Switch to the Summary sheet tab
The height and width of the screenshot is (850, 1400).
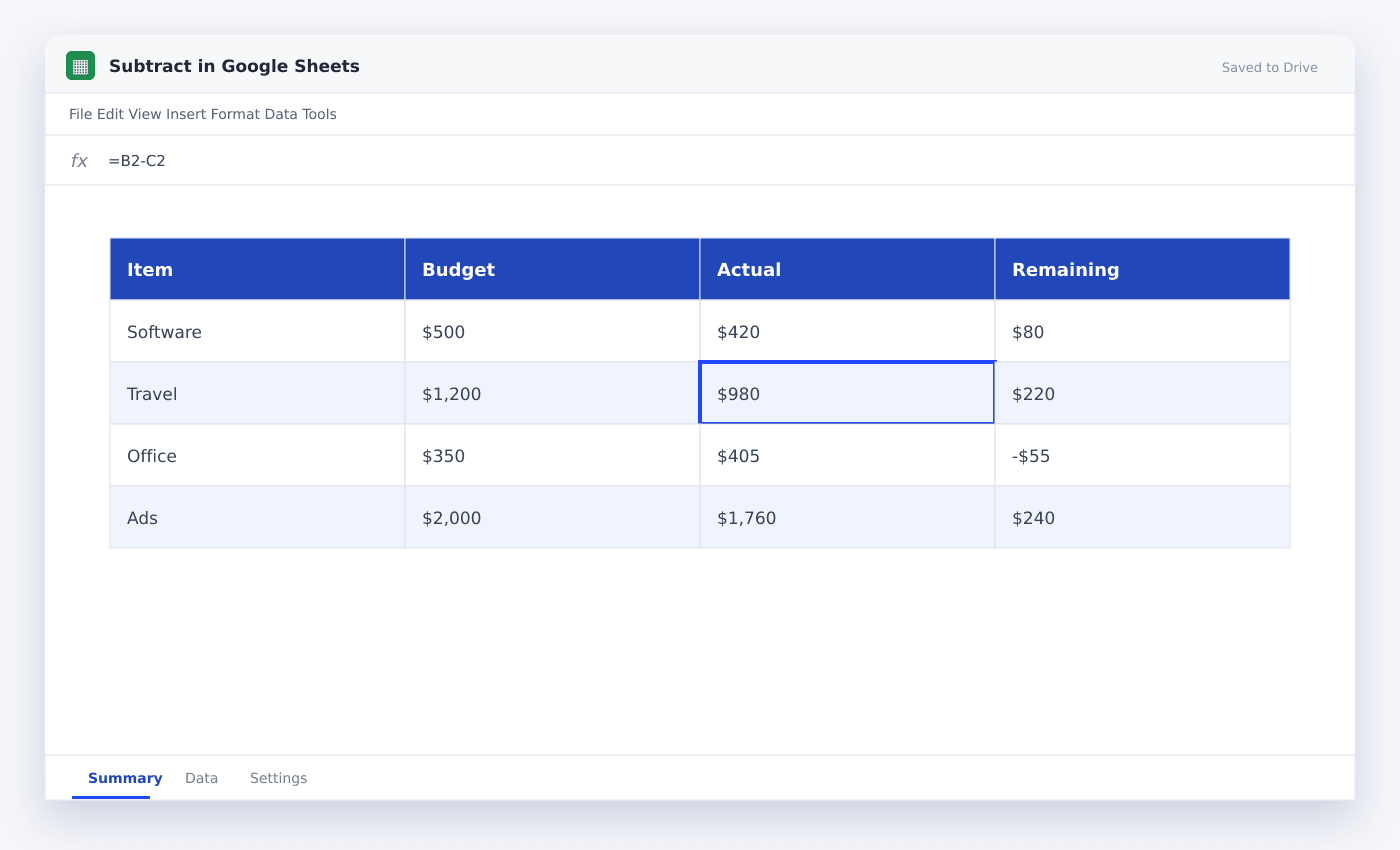125,778
